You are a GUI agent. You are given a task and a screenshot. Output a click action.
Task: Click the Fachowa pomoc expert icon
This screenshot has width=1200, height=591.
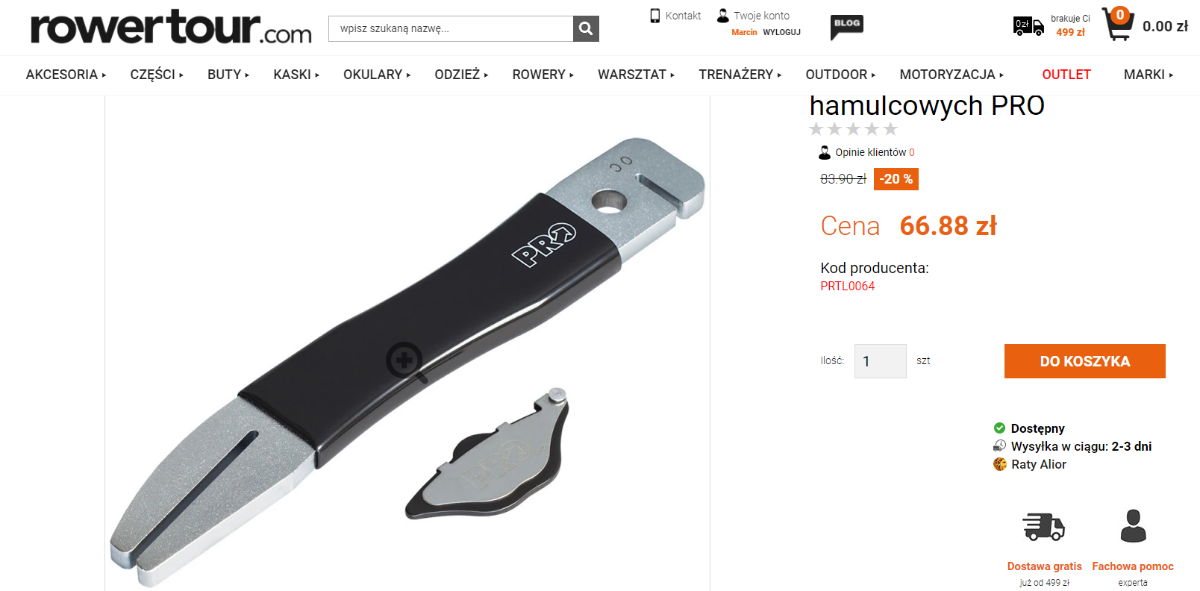(x=1132, y=526)
